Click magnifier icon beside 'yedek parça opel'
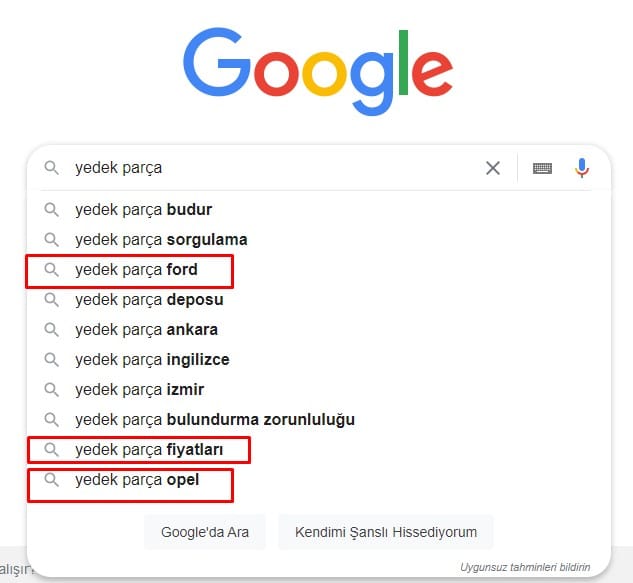 pos(52,480)
